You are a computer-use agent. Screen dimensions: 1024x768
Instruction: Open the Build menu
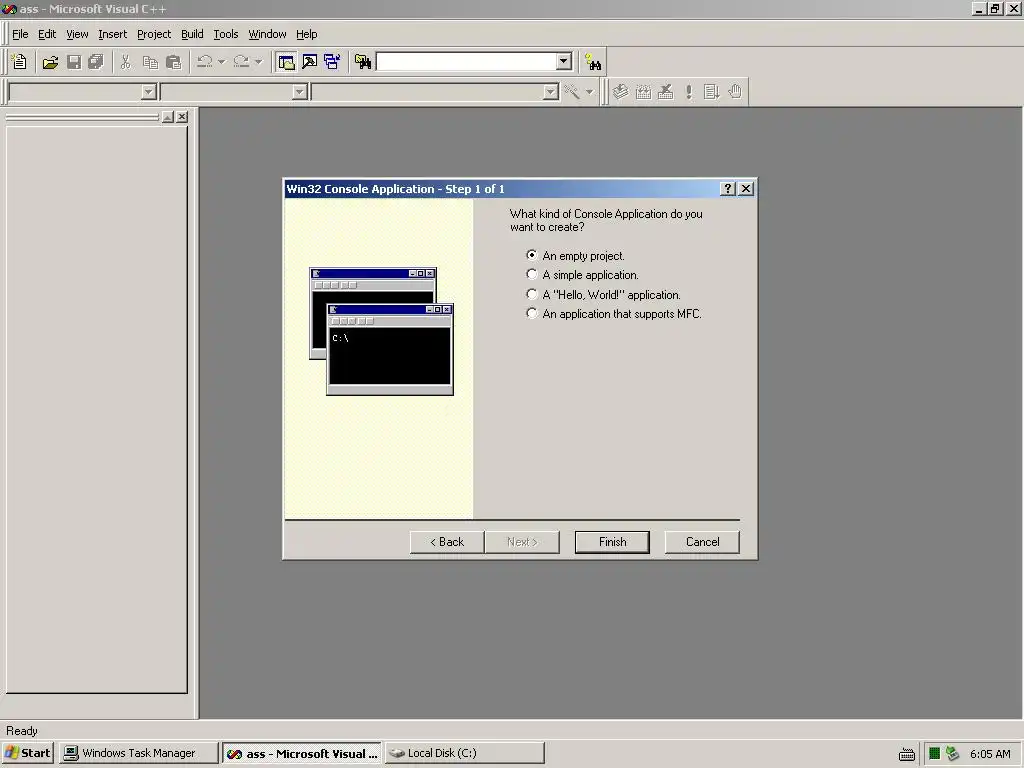(x=192, y=34)
